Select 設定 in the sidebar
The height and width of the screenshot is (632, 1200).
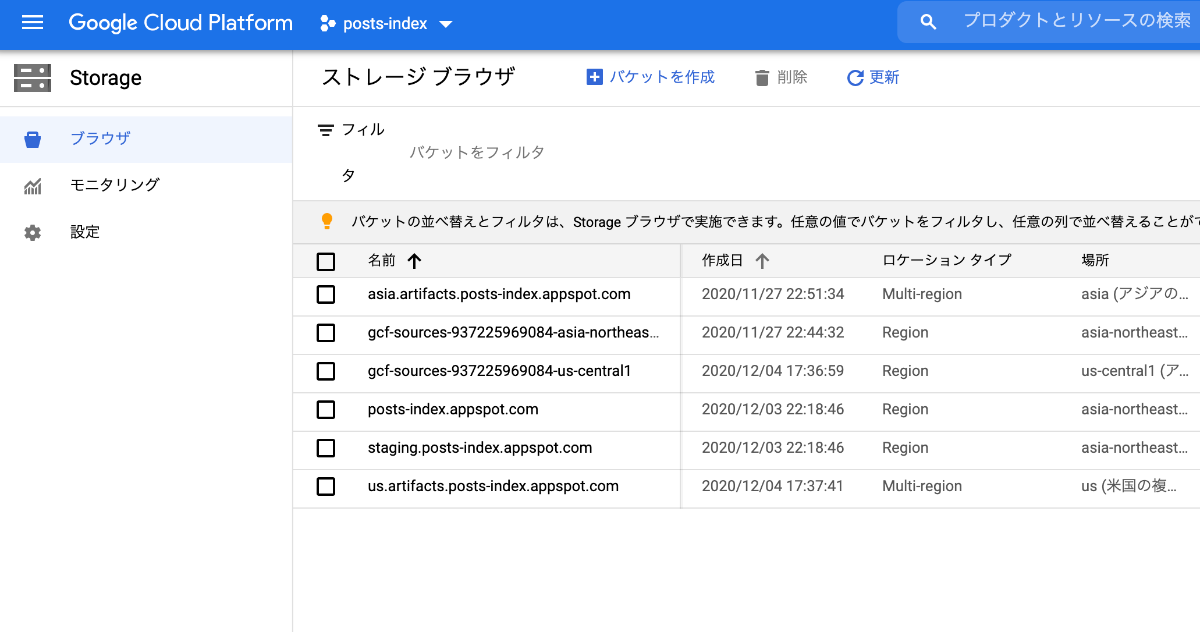pos(146,233)
